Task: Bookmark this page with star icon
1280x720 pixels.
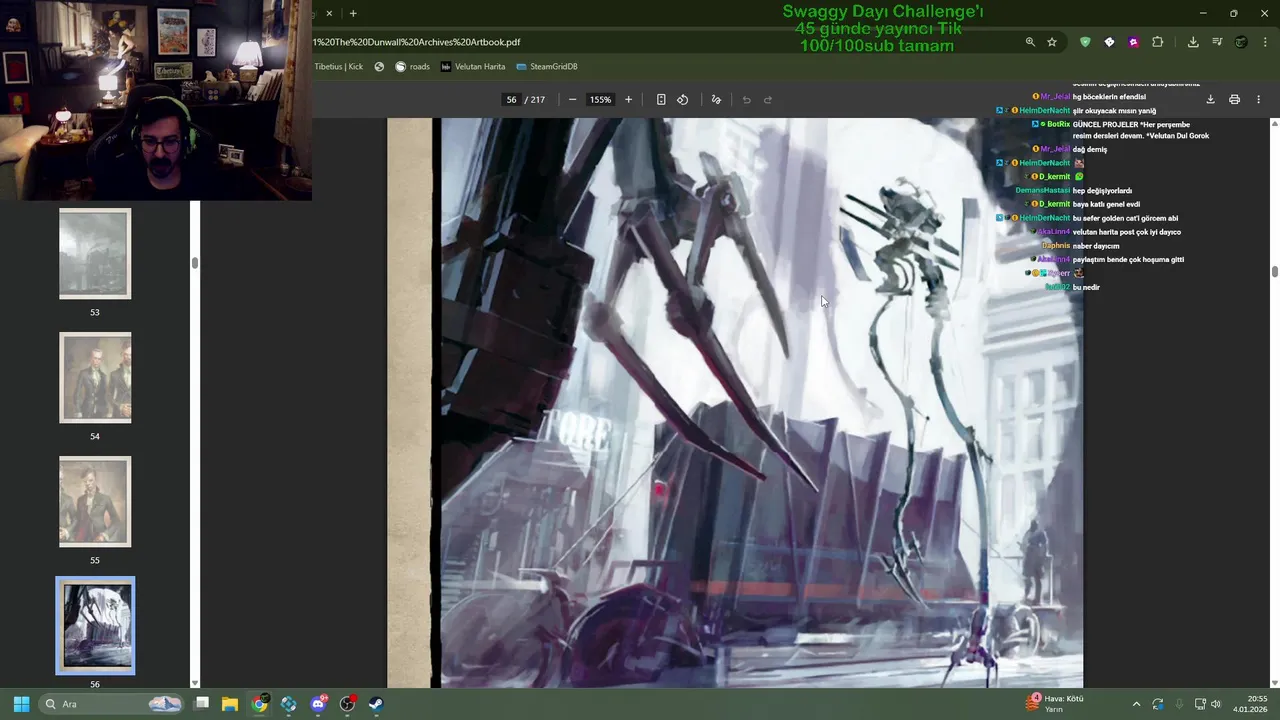Action: [1052, 42]
